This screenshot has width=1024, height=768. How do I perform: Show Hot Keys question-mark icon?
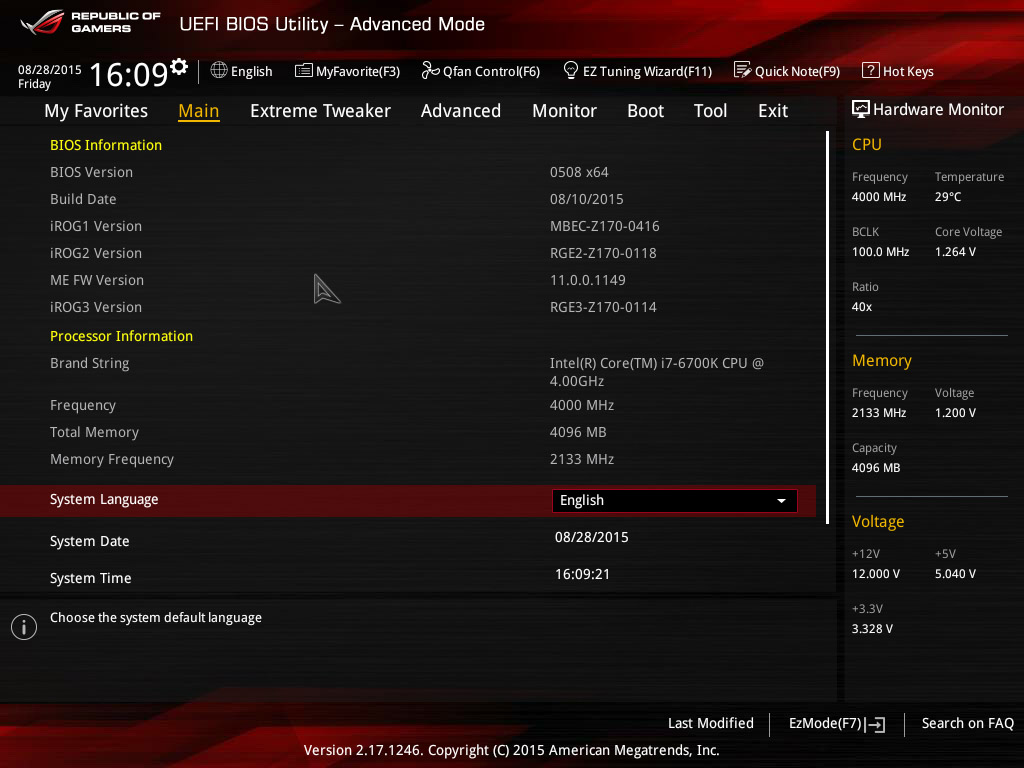[x=870, y=70]
